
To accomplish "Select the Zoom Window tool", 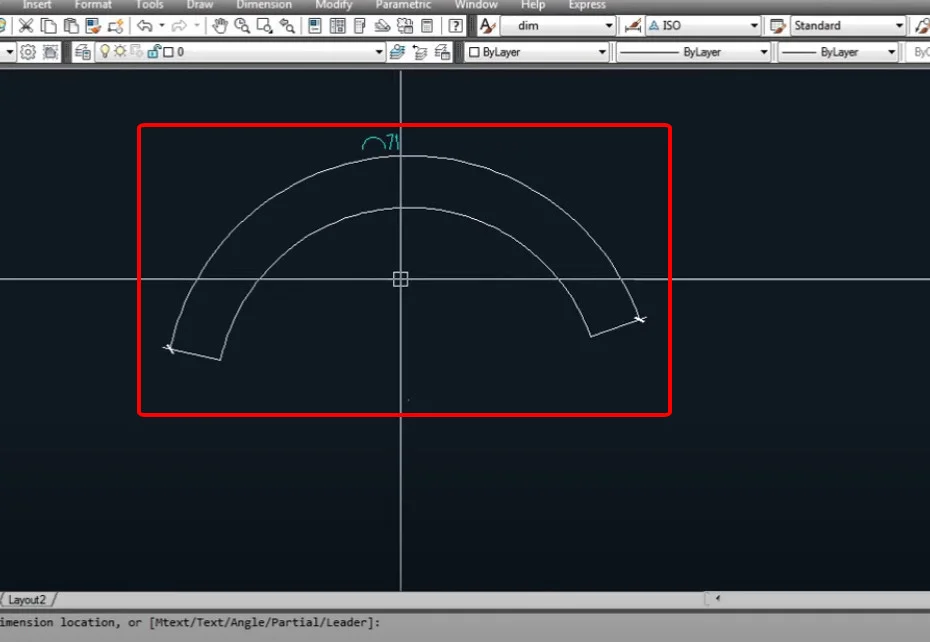I will (x=265, y=26).
